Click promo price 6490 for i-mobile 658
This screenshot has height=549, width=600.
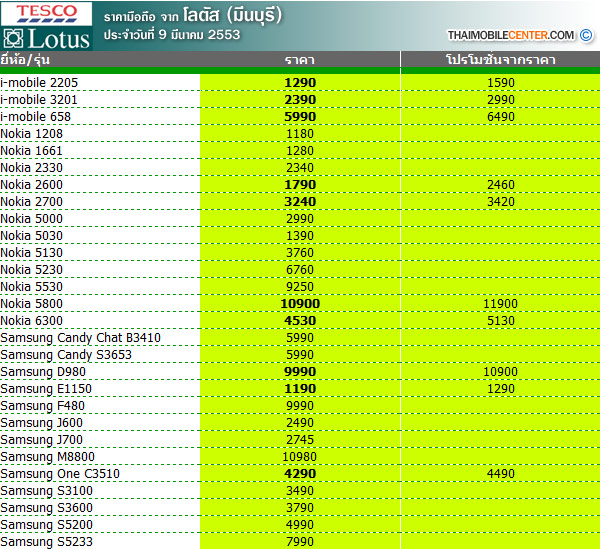500,116
